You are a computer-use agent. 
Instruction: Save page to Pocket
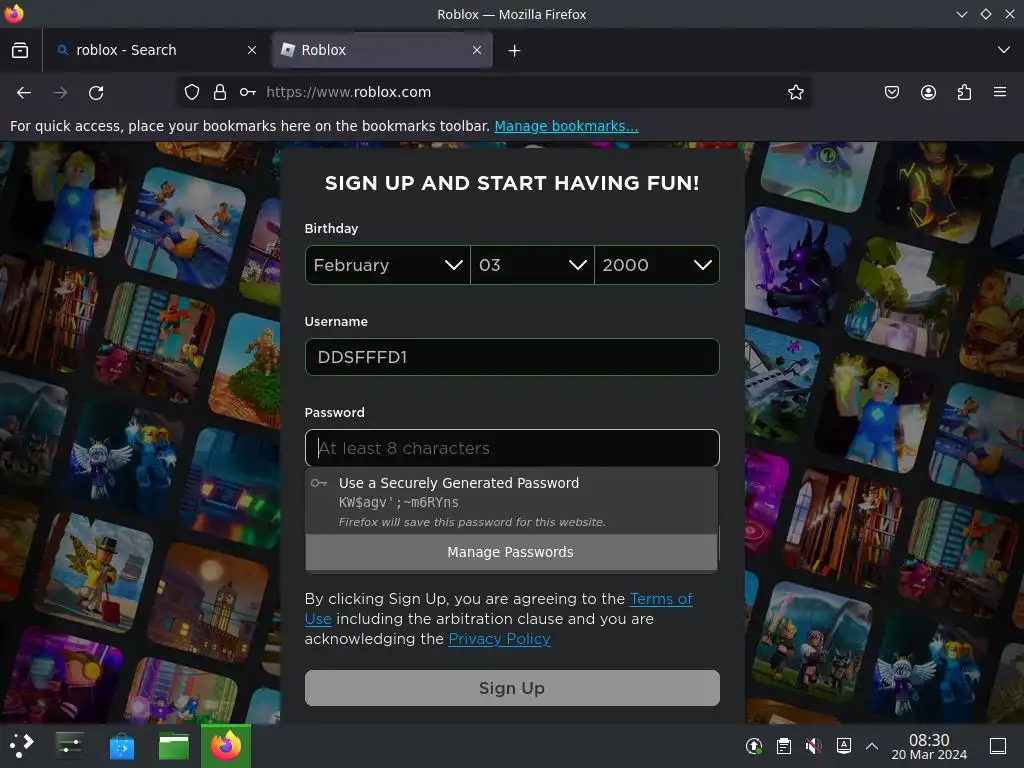tap(891, 92)
